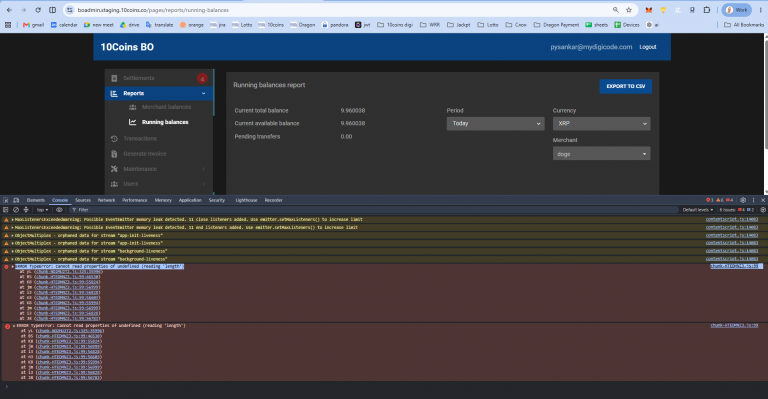Viewport: 768px width, 399px height.
Task: Click the address bar zoom magnifier icon
Action: [616, 10]
